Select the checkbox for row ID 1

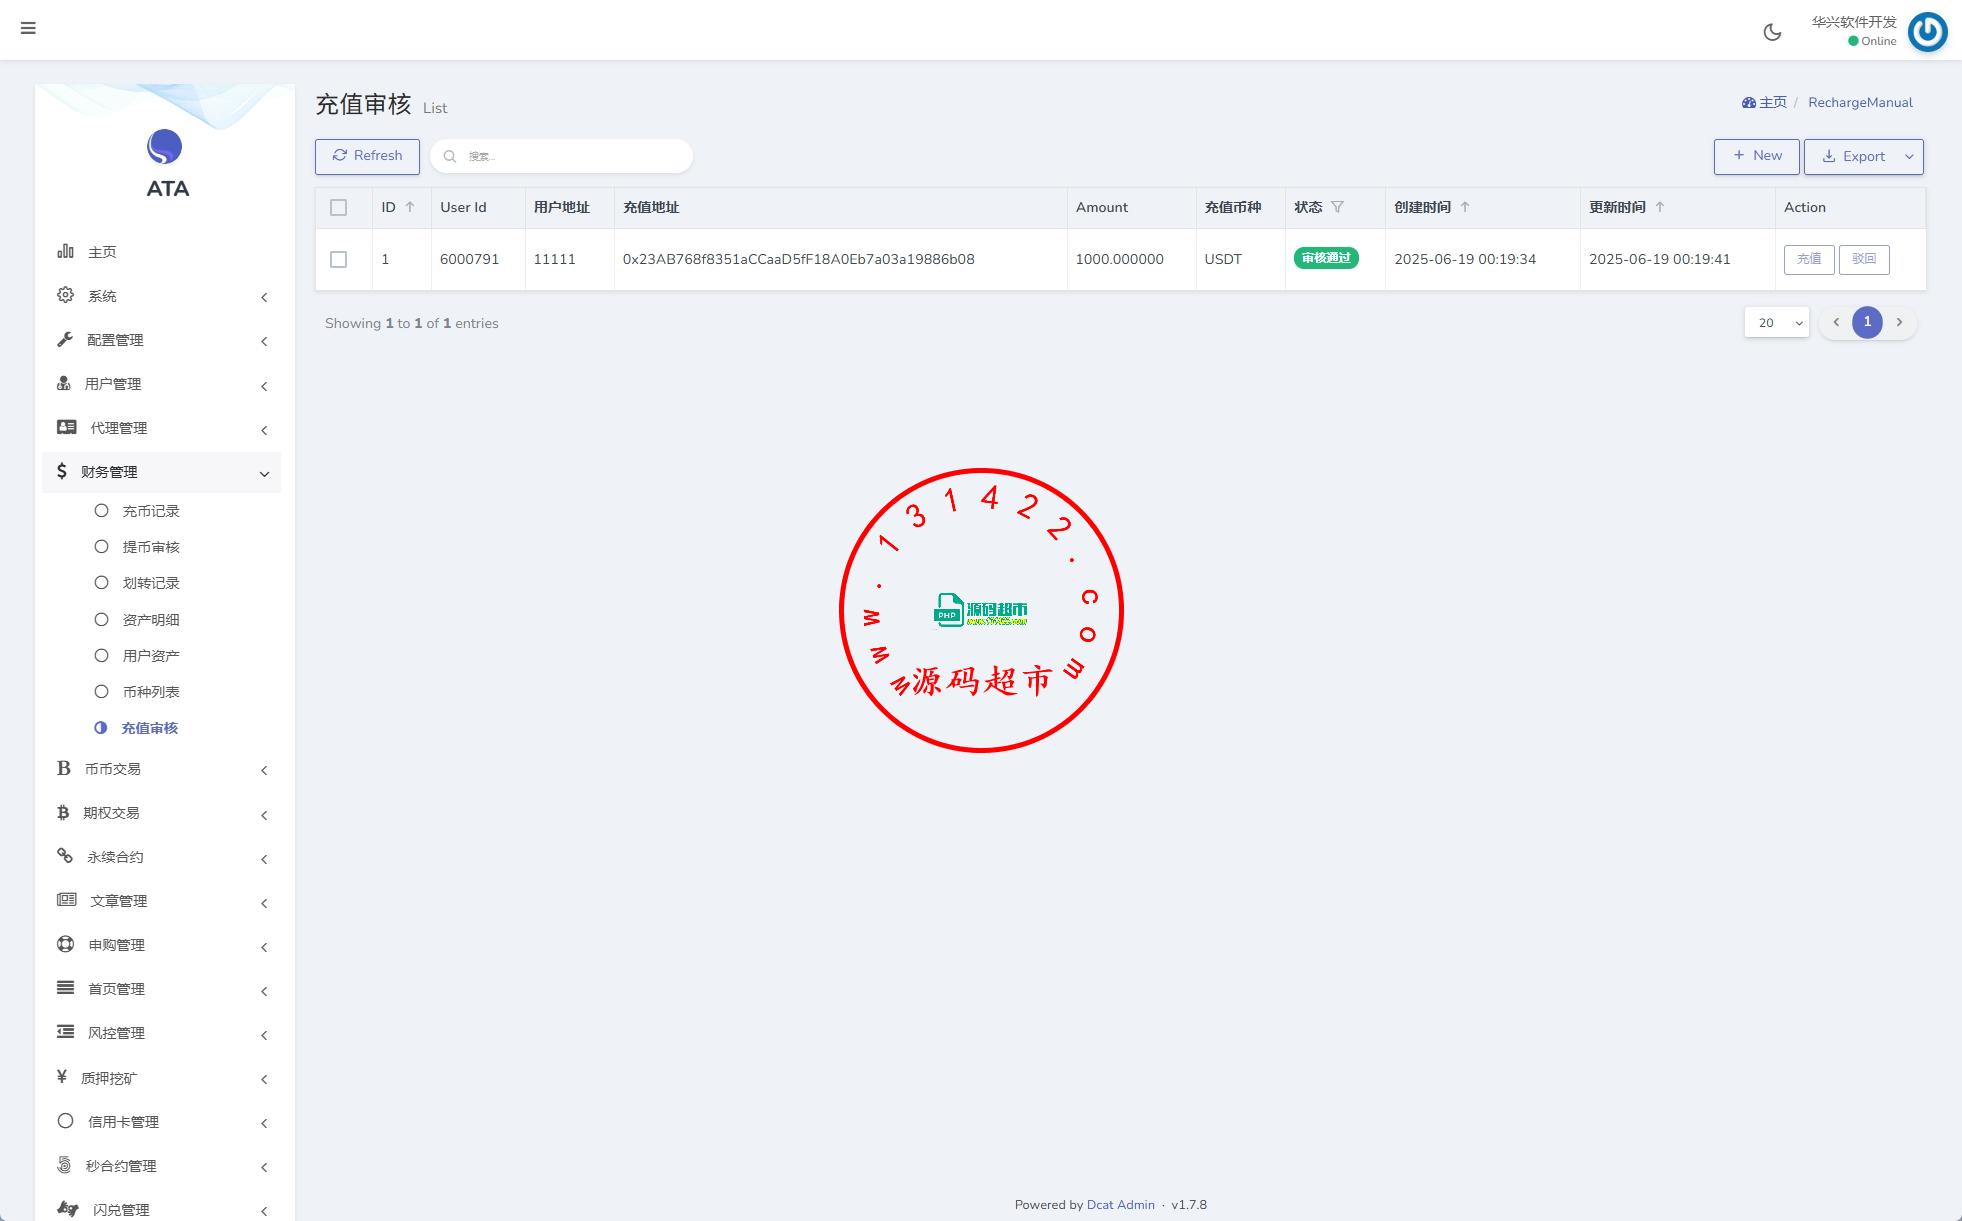[338, 259]
